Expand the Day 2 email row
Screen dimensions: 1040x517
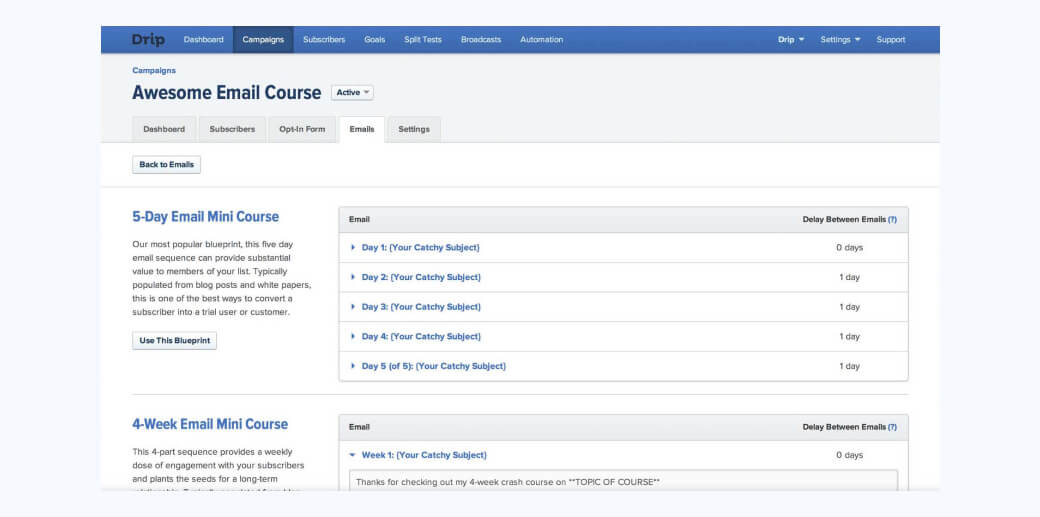420,277
